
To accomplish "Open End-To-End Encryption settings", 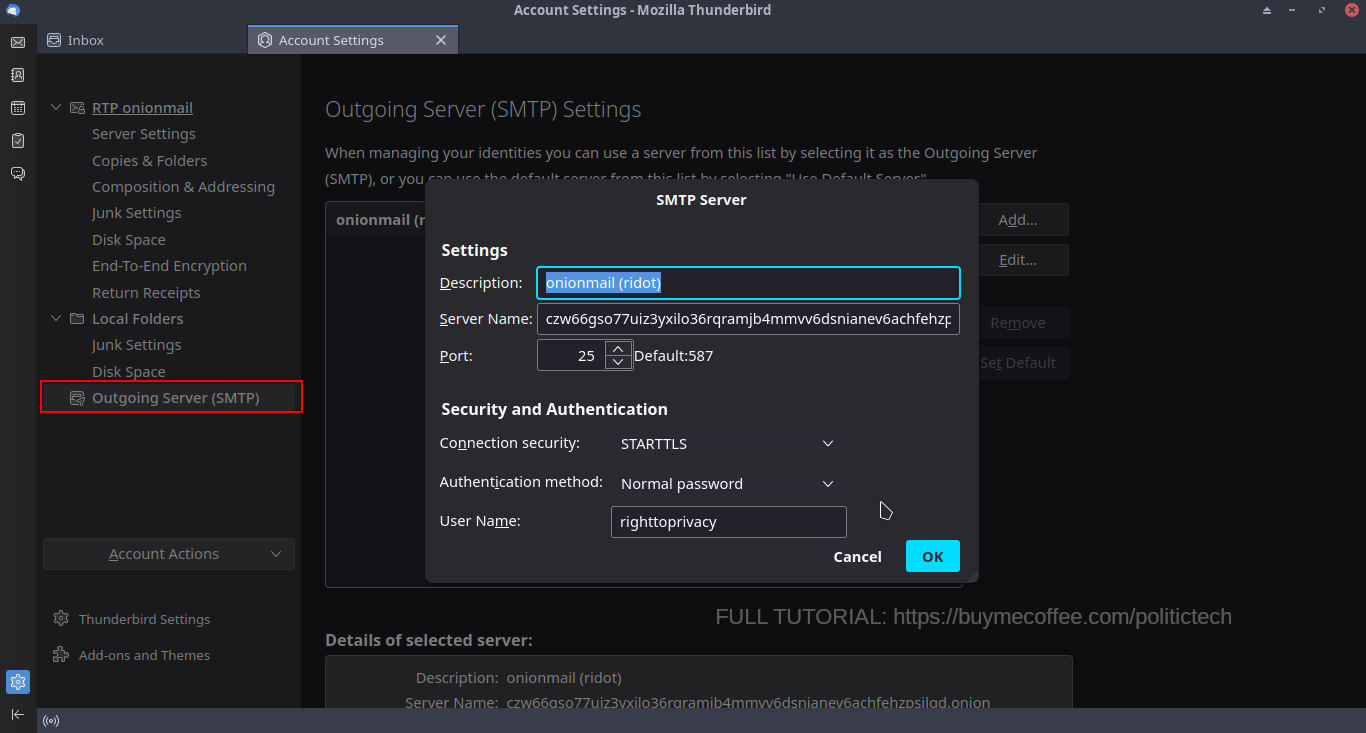I will (169, 266).
